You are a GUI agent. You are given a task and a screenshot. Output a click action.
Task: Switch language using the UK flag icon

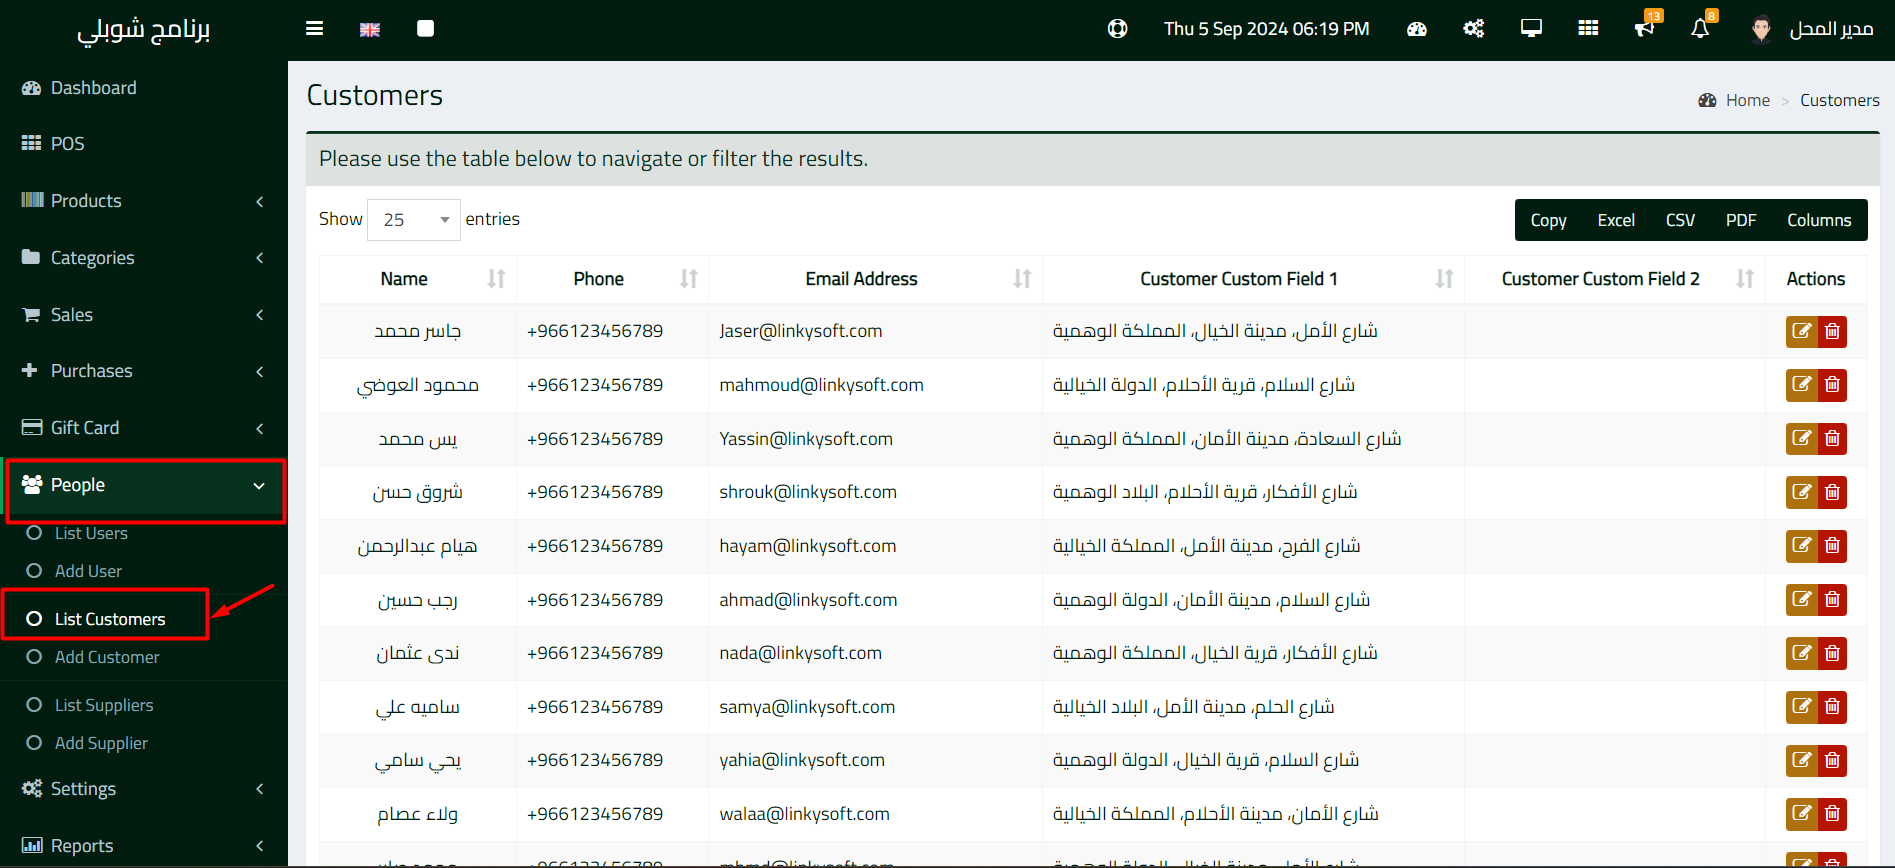(370, 30)
